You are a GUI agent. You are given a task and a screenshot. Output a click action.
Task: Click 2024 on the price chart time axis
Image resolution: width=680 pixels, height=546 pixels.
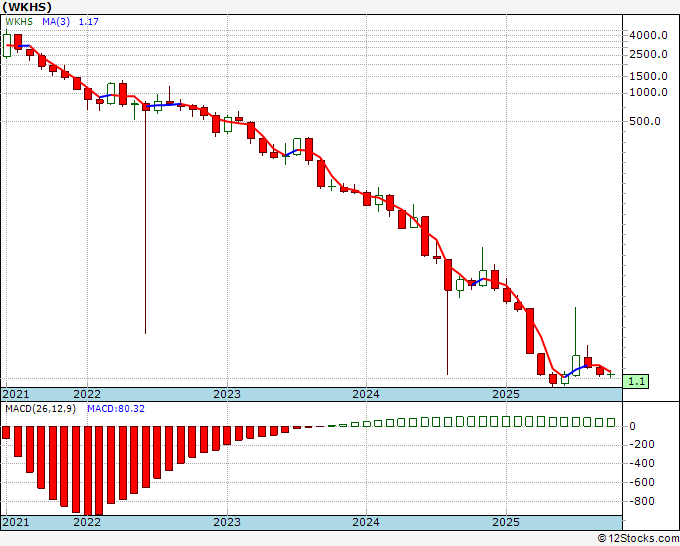[x=366, y=394]
